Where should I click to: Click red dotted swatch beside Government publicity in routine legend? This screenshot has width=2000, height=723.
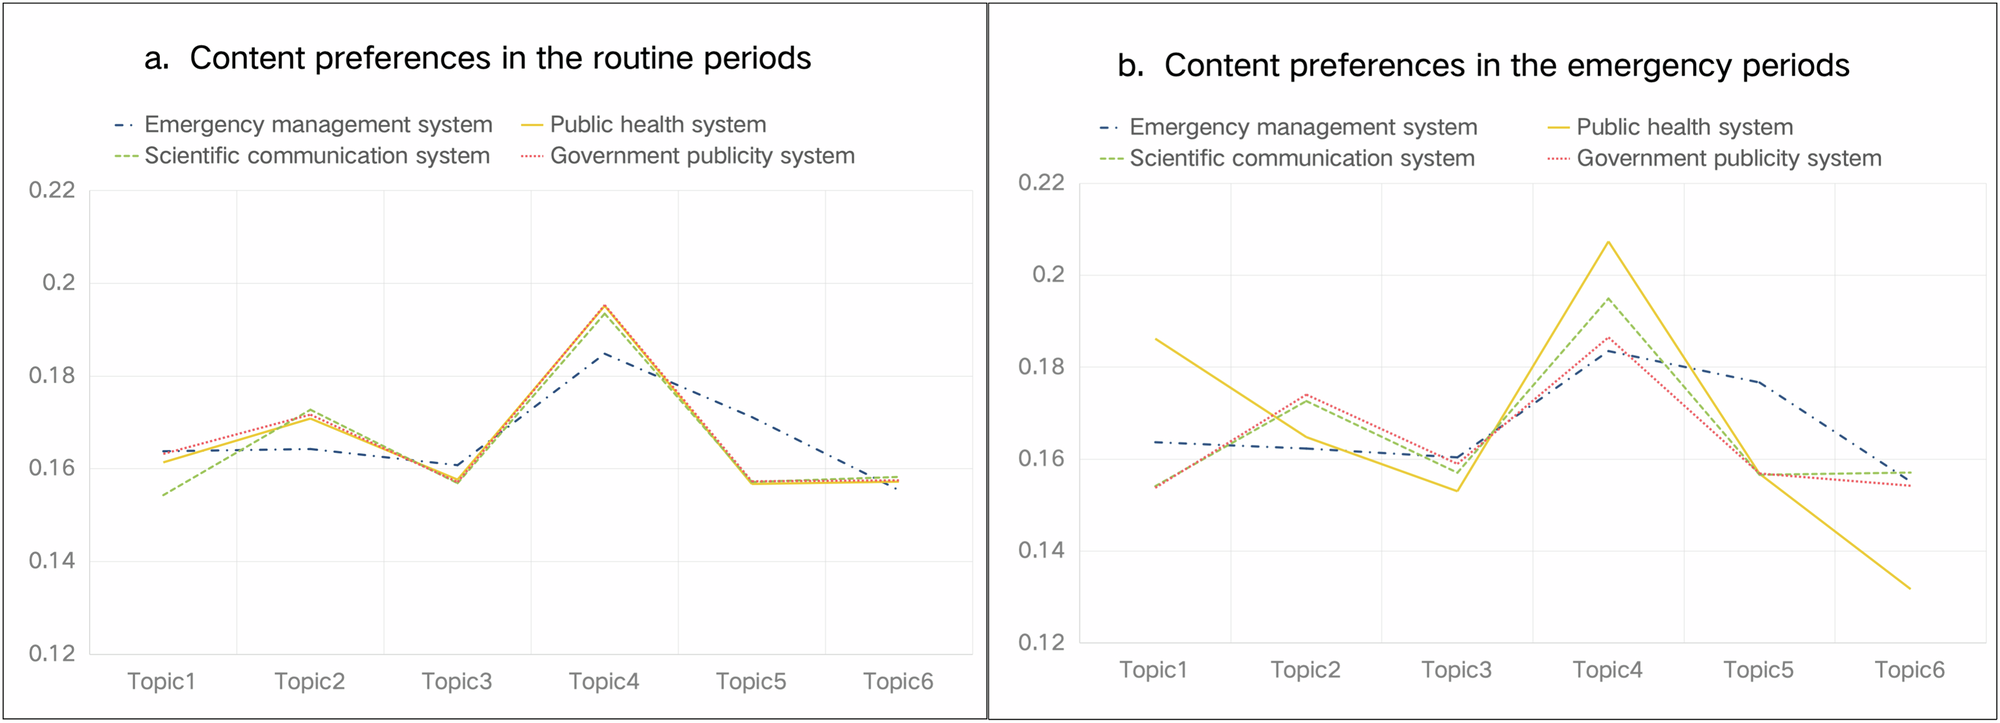[532, 157]
